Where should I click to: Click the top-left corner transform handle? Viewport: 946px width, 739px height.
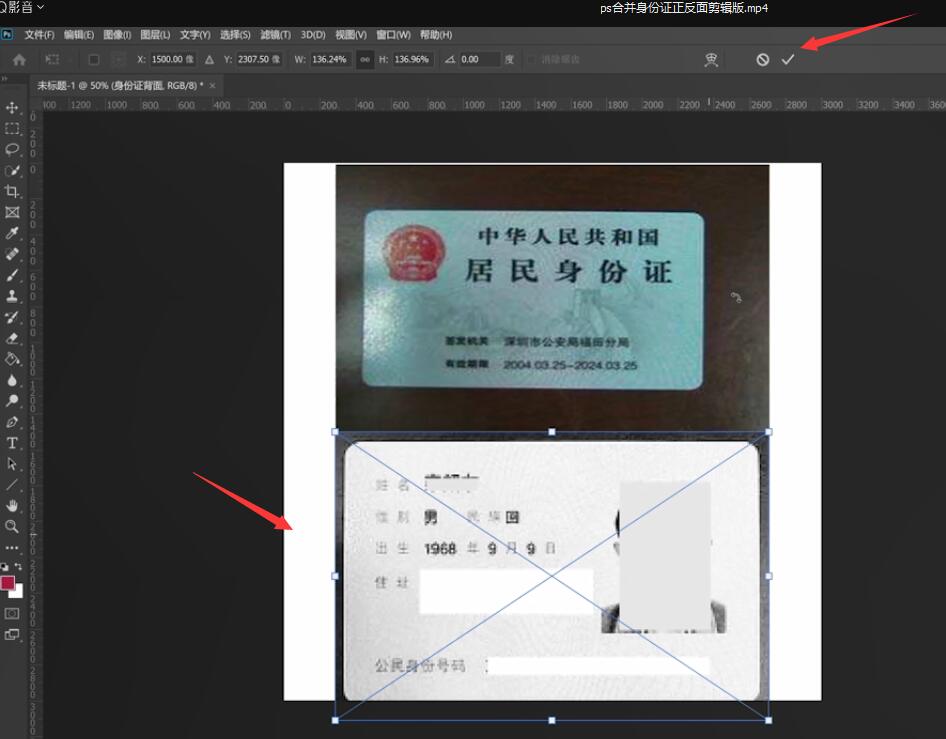point(335,432)
